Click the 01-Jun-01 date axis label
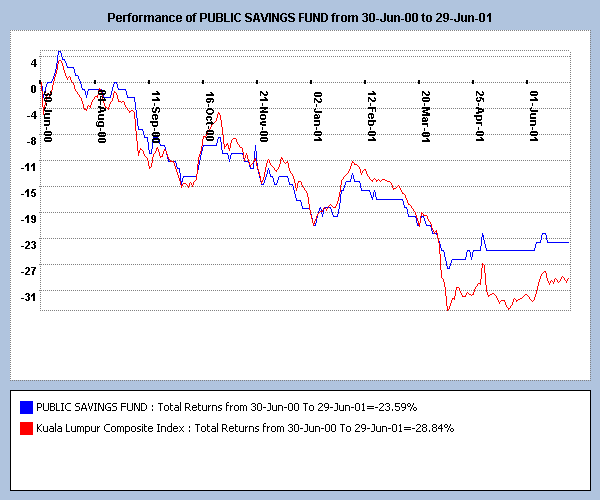 click(x=534, y=116)
